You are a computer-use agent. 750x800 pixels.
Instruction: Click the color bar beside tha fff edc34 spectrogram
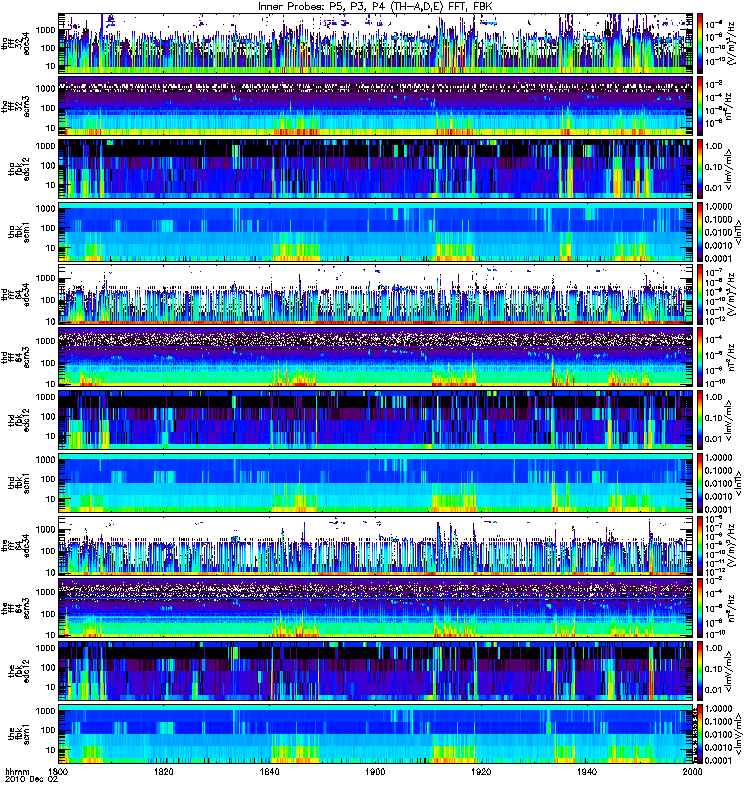(x=699, y=43)
